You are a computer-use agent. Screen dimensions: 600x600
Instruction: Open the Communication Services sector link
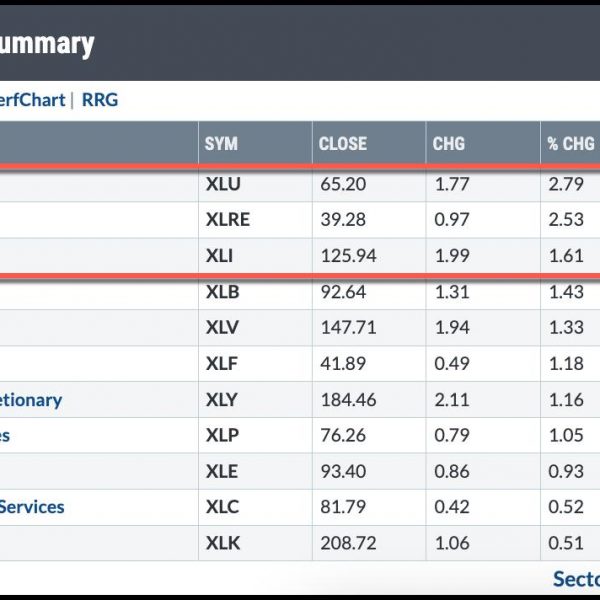[x=32, y=507]
